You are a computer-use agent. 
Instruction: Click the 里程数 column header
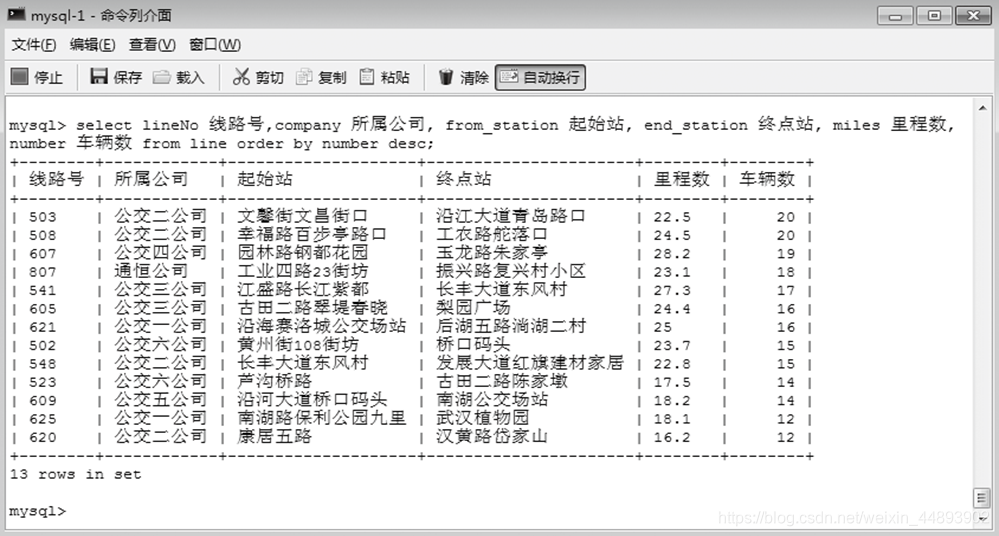pos(682,179)
